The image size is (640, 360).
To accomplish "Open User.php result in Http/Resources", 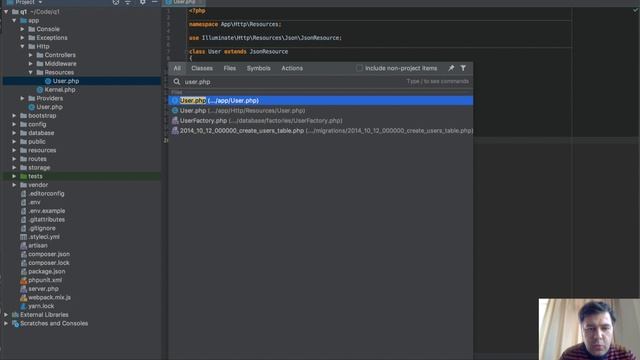I will (x=321, y=111).
